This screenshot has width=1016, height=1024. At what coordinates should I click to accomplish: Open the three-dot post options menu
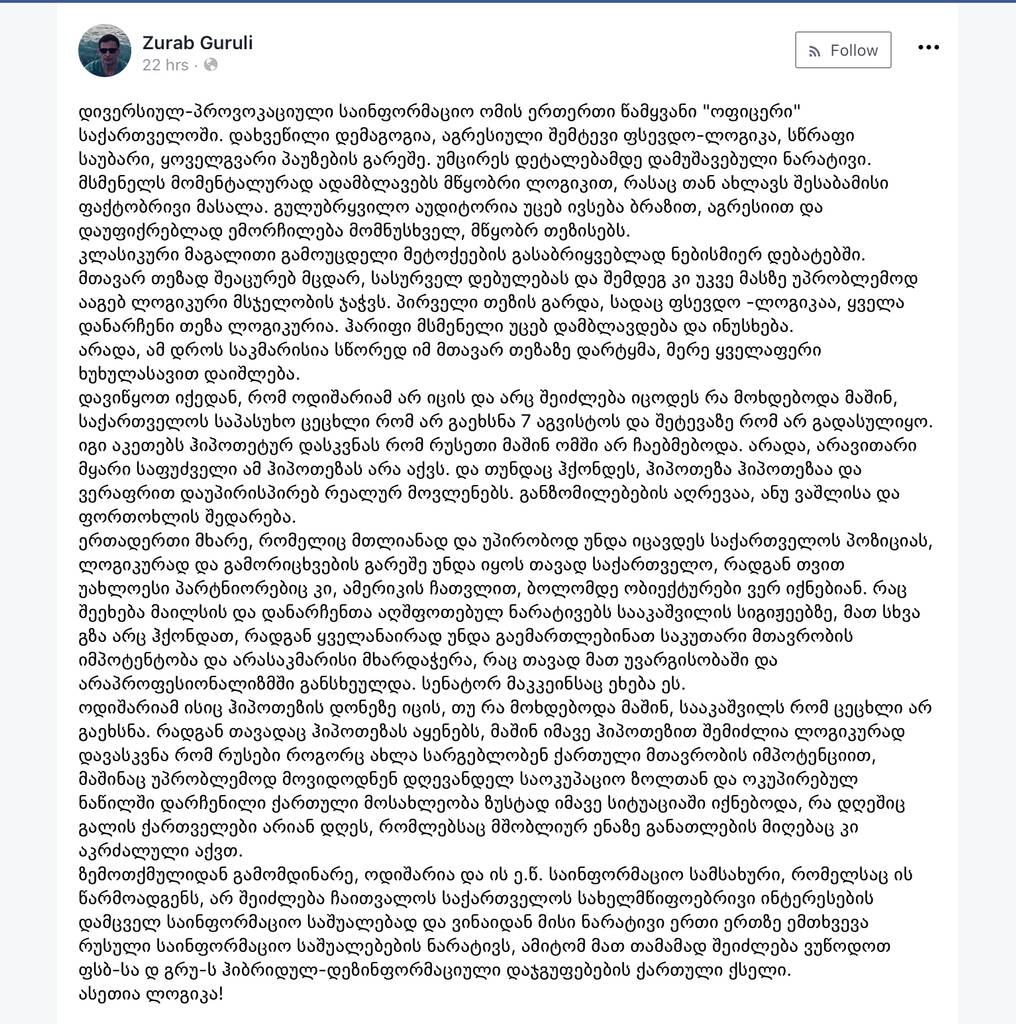pos(929,47)
